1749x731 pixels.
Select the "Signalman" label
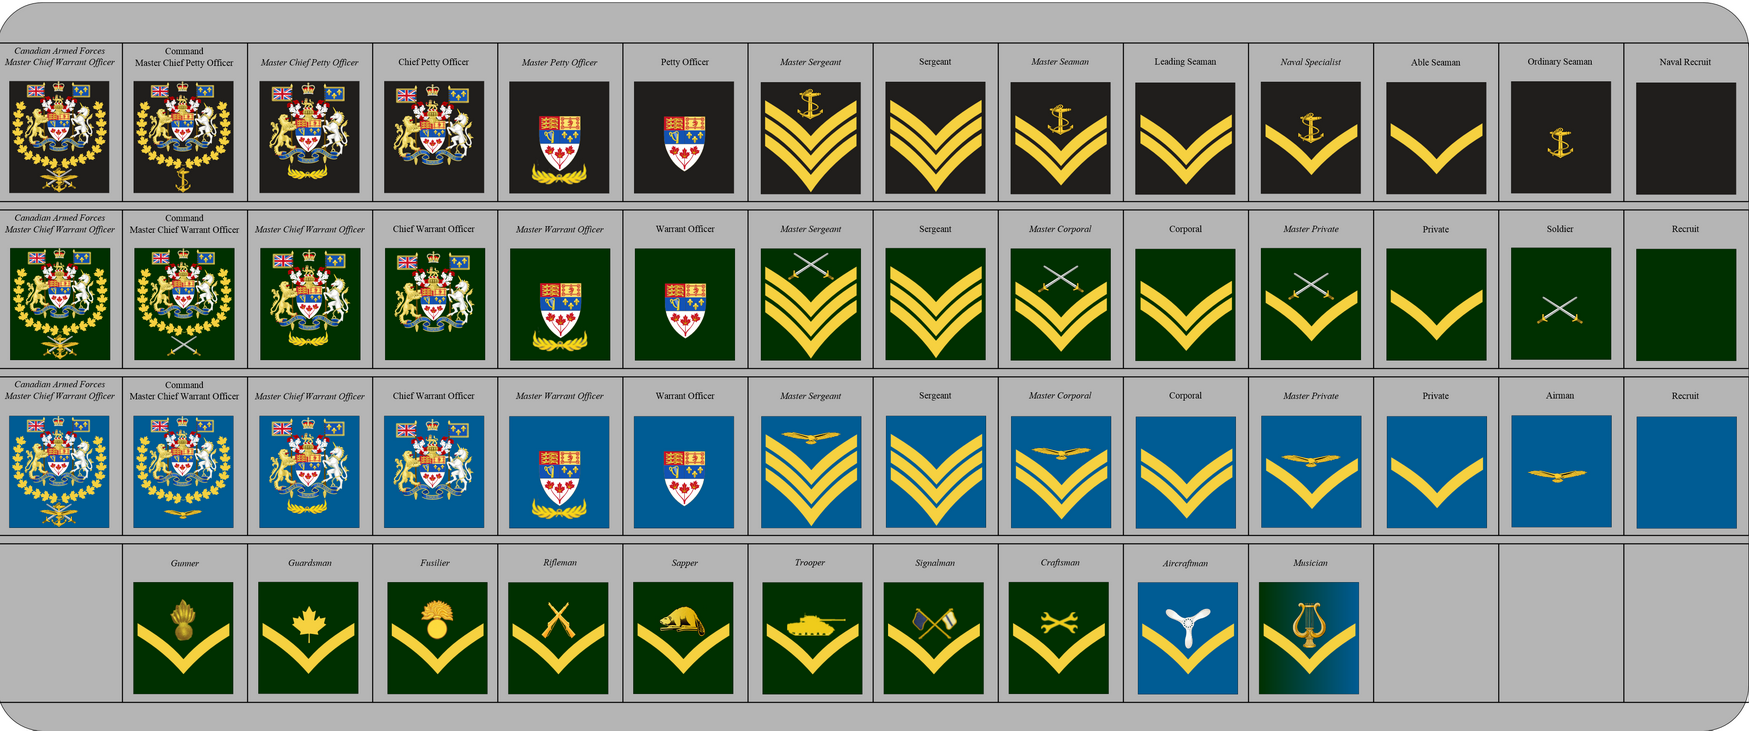point(935,563)
